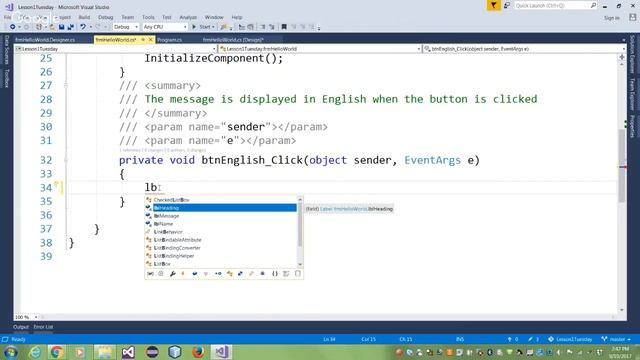Open the btnEnglish_Click member navigation dropdown
Viewport: 640px width, 360px height.
point(524,49)
